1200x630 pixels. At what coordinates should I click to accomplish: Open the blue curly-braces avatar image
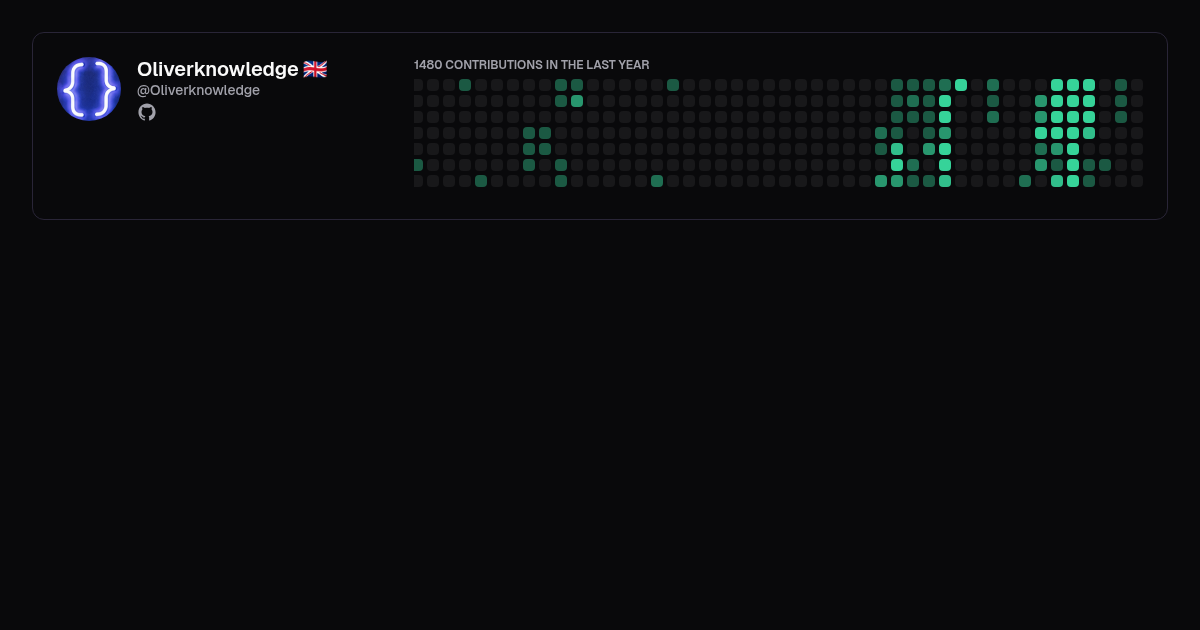pos(89,89)
